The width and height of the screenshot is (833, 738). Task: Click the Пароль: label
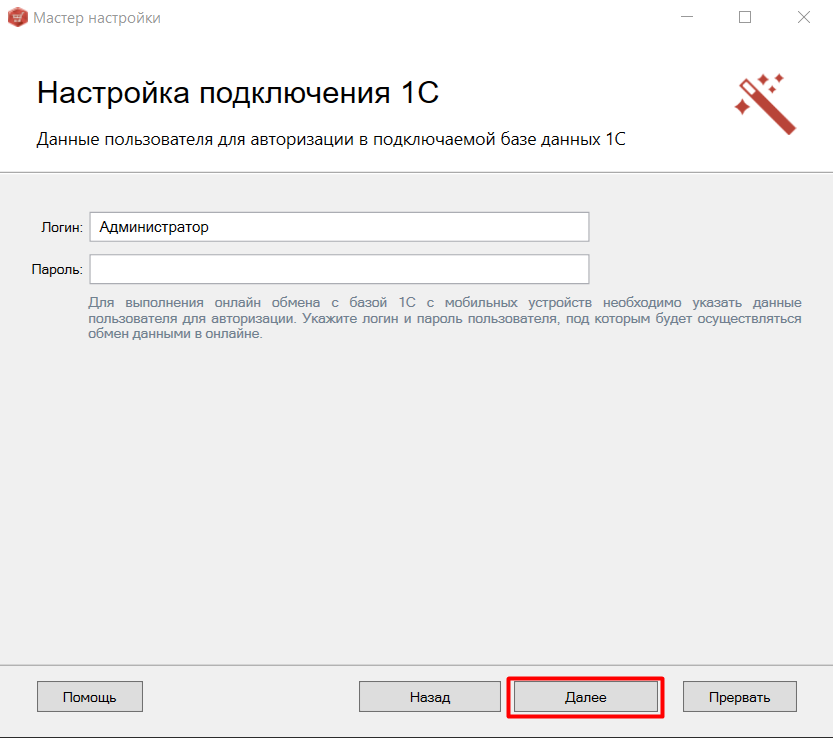tap(57, 269)
